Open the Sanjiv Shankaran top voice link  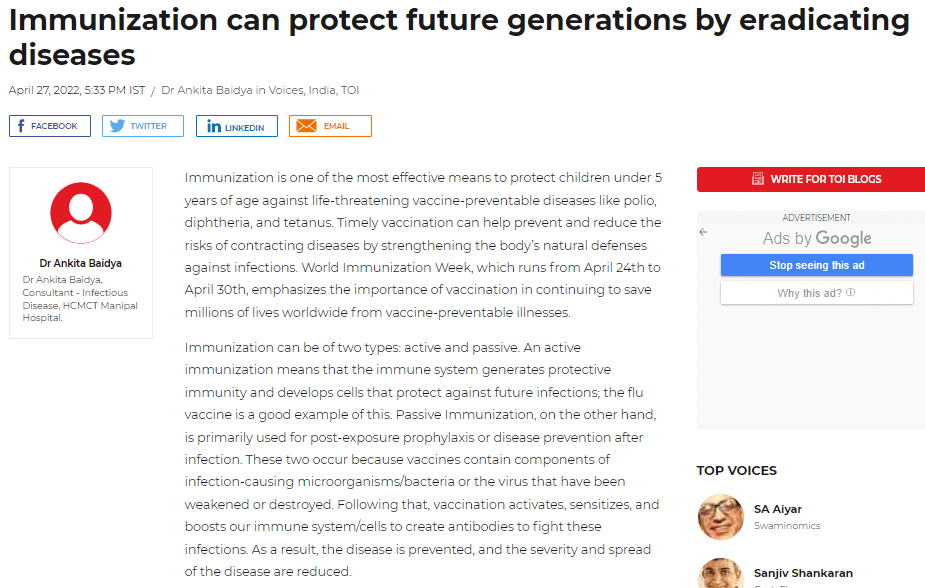pyautogui.click(x=803, y=573)
